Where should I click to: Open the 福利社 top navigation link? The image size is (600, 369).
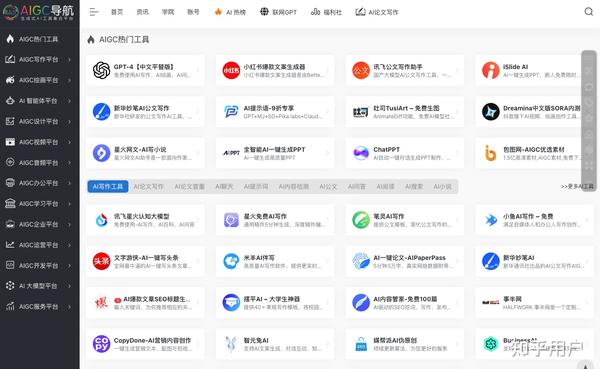pos(326,12)
